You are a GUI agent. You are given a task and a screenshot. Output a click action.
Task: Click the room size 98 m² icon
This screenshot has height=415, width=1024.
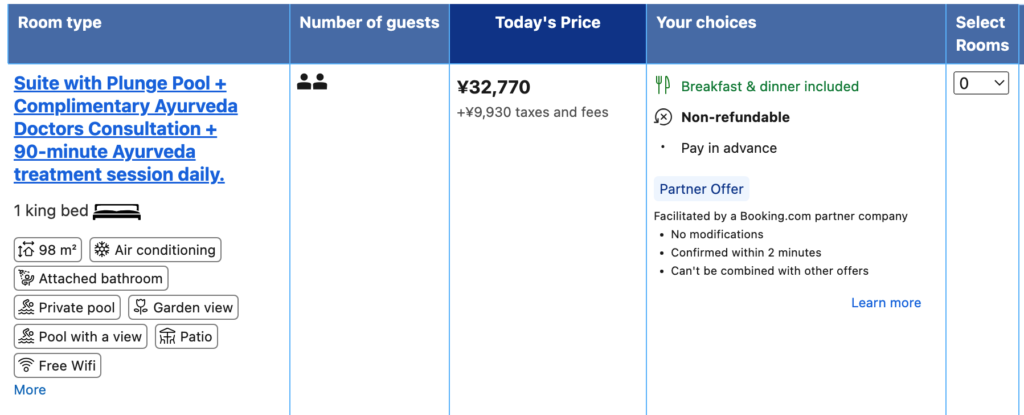[26, 250]
